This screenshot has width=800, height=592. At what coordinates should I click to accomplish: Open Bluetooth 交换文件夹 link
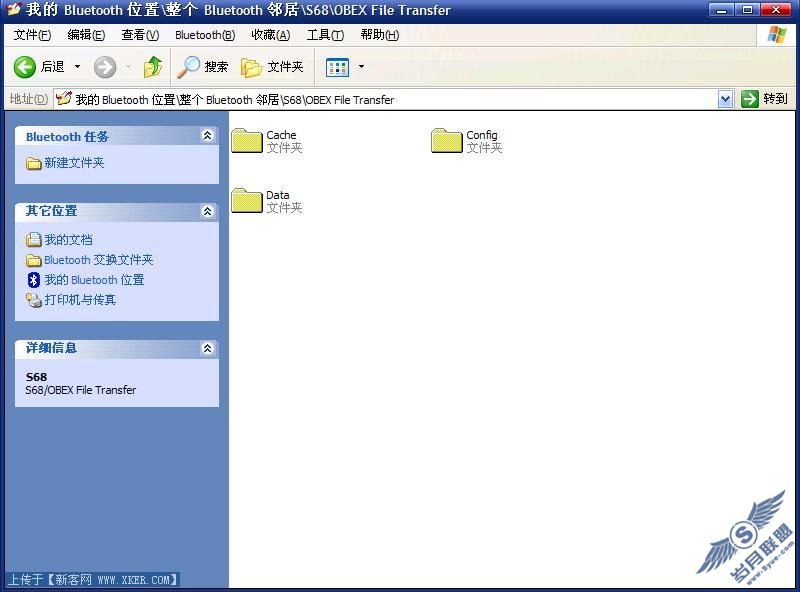(98, 260)
